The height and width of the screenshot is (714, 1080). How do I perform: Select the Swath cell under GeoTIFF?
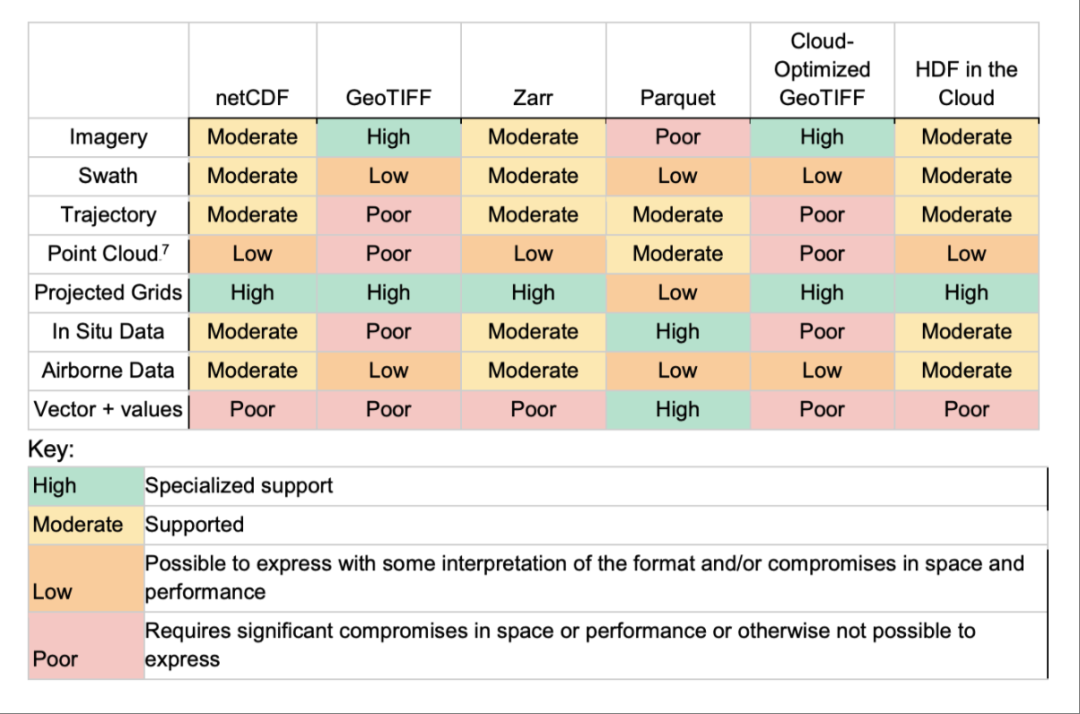pyautogui.click(x=388, y=176)
